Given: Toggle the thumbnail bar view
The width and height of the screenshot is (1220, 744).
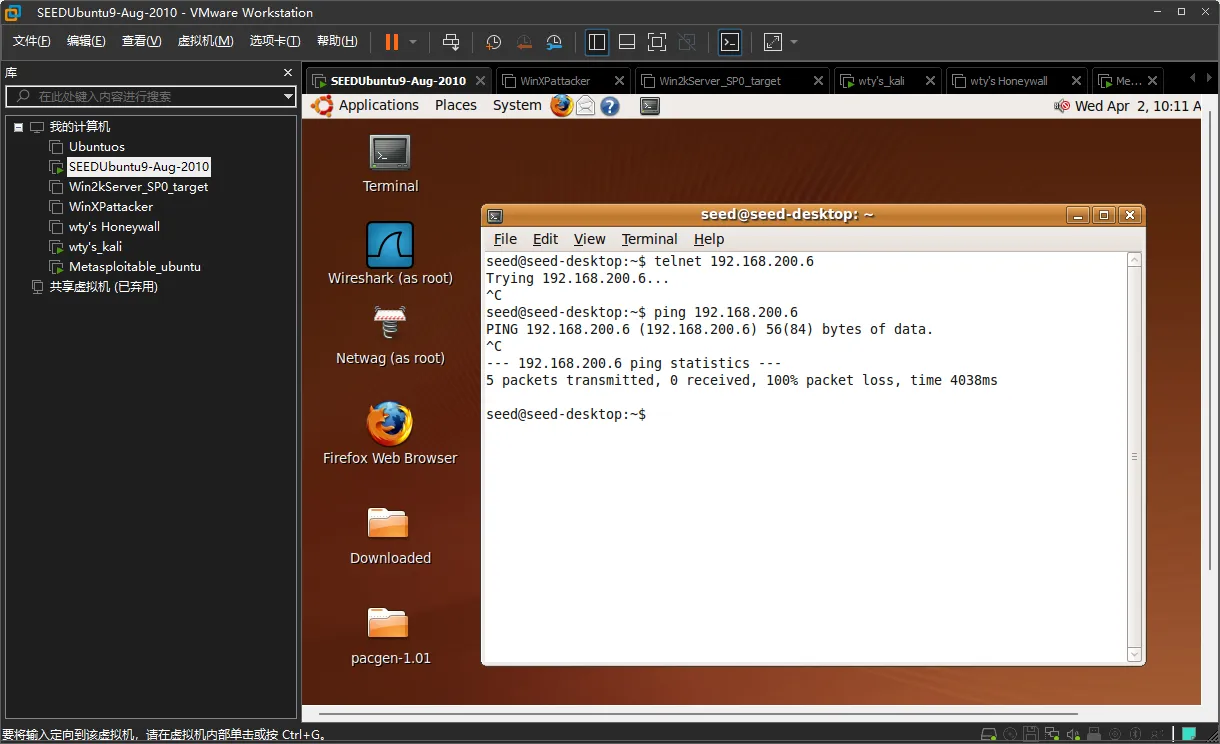Looking at the screenshot, I should (627, 42).
